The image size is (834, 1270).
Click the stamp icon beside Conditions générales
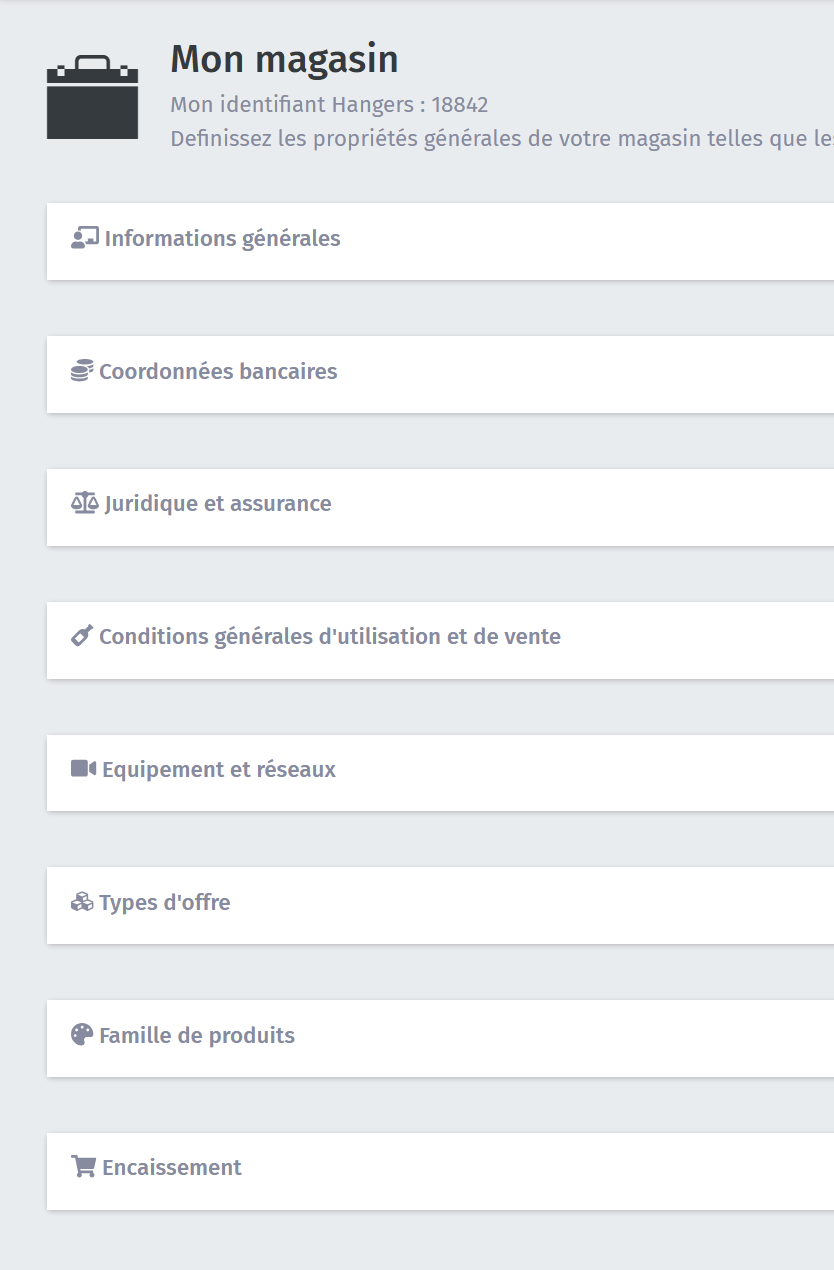(x=82, y=636)
